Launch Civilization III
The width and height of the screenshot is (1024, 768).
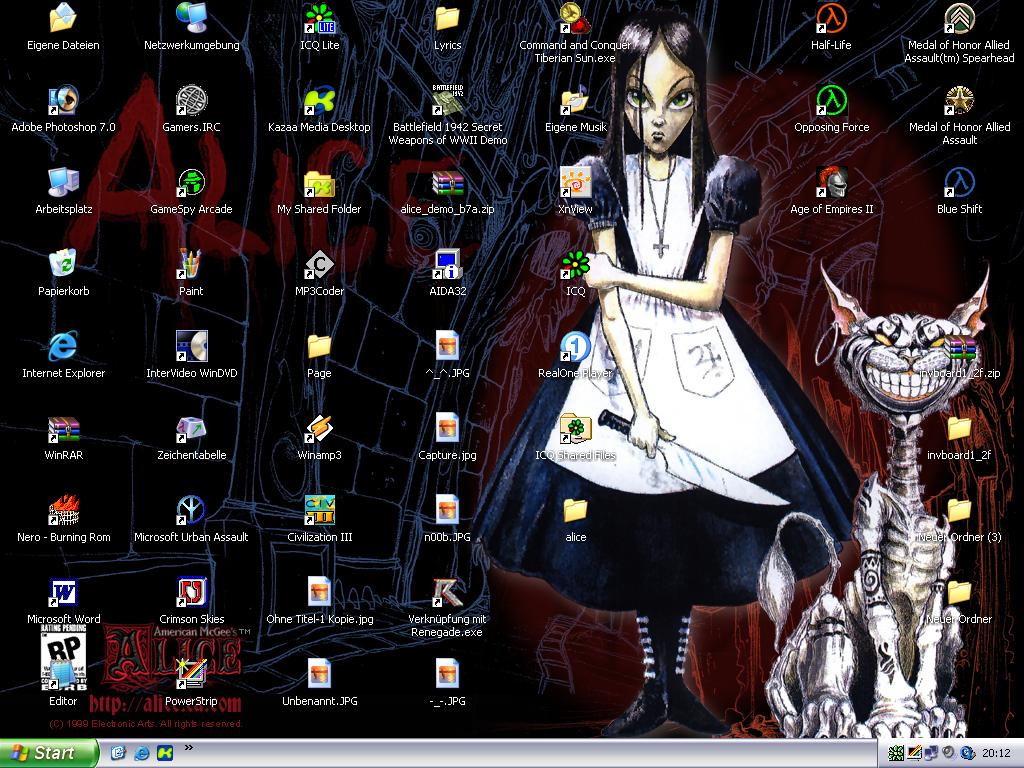point(319,511)
